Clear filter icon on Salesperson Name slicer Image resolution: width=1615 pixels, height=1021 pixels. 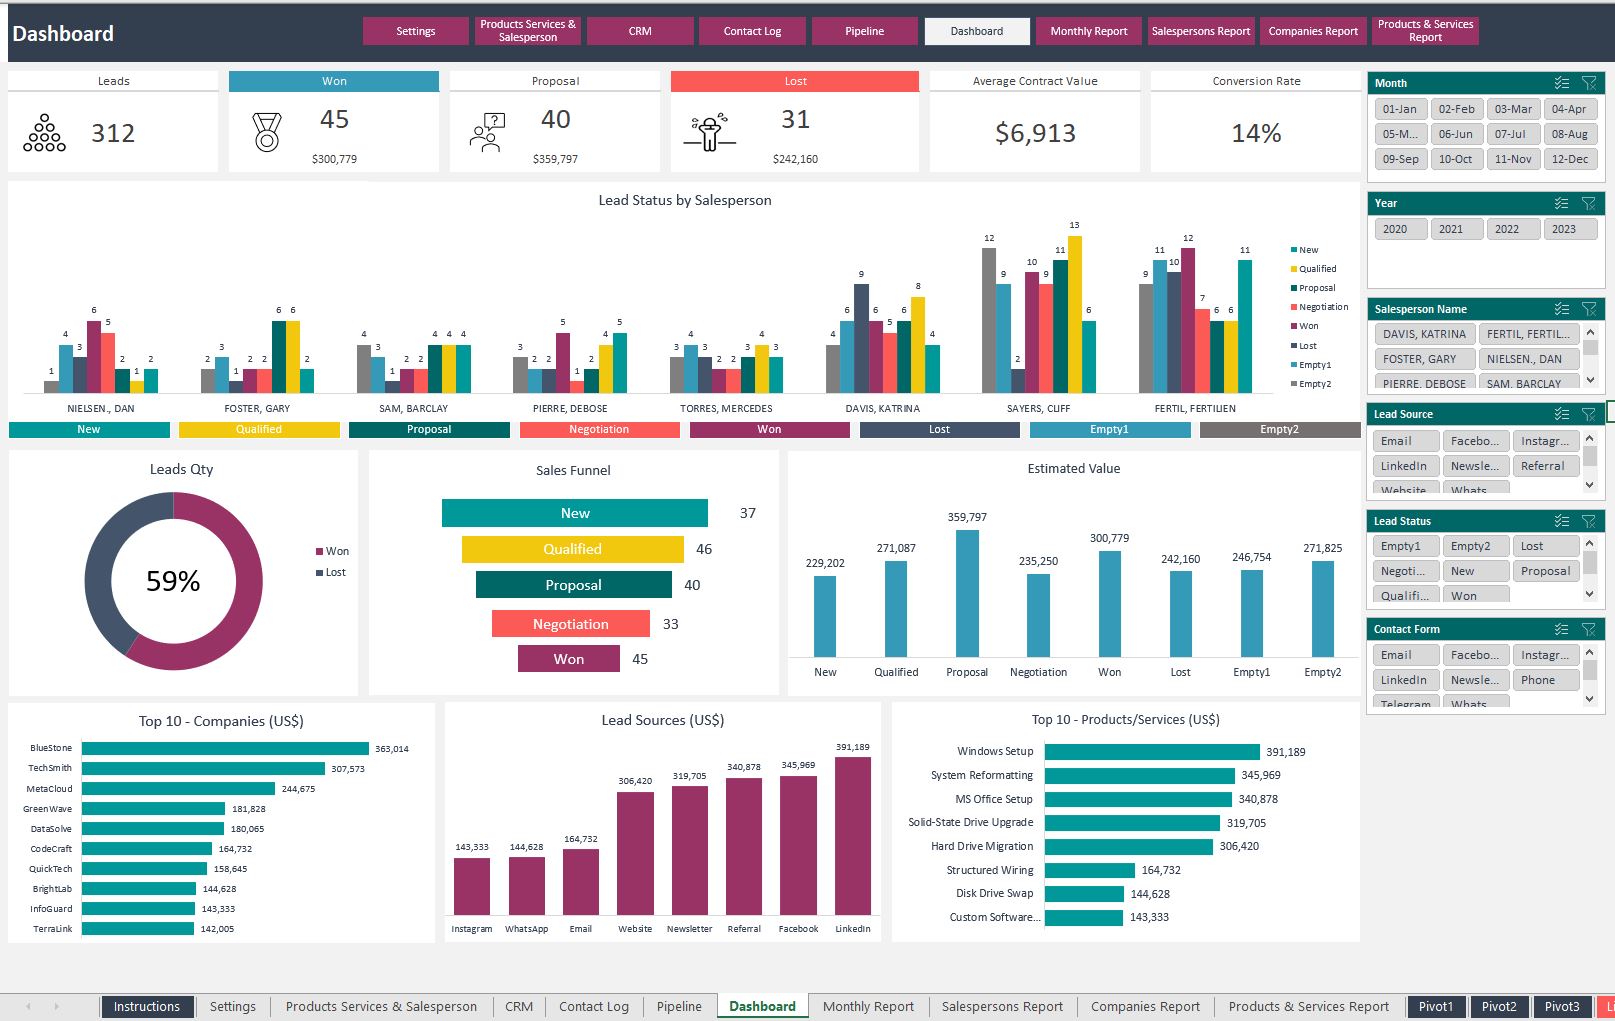(1588, 309)
